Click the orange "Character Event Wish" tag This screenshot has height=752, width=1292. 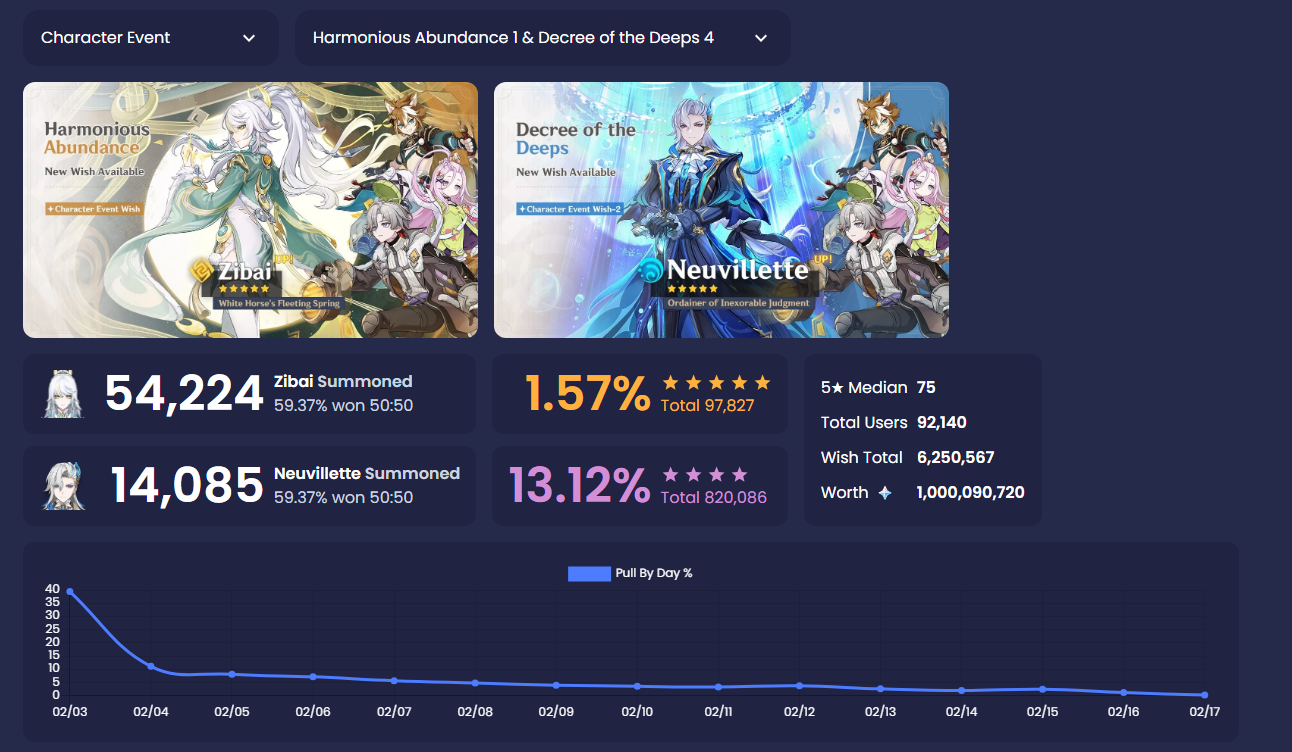(x=94, y=209)
